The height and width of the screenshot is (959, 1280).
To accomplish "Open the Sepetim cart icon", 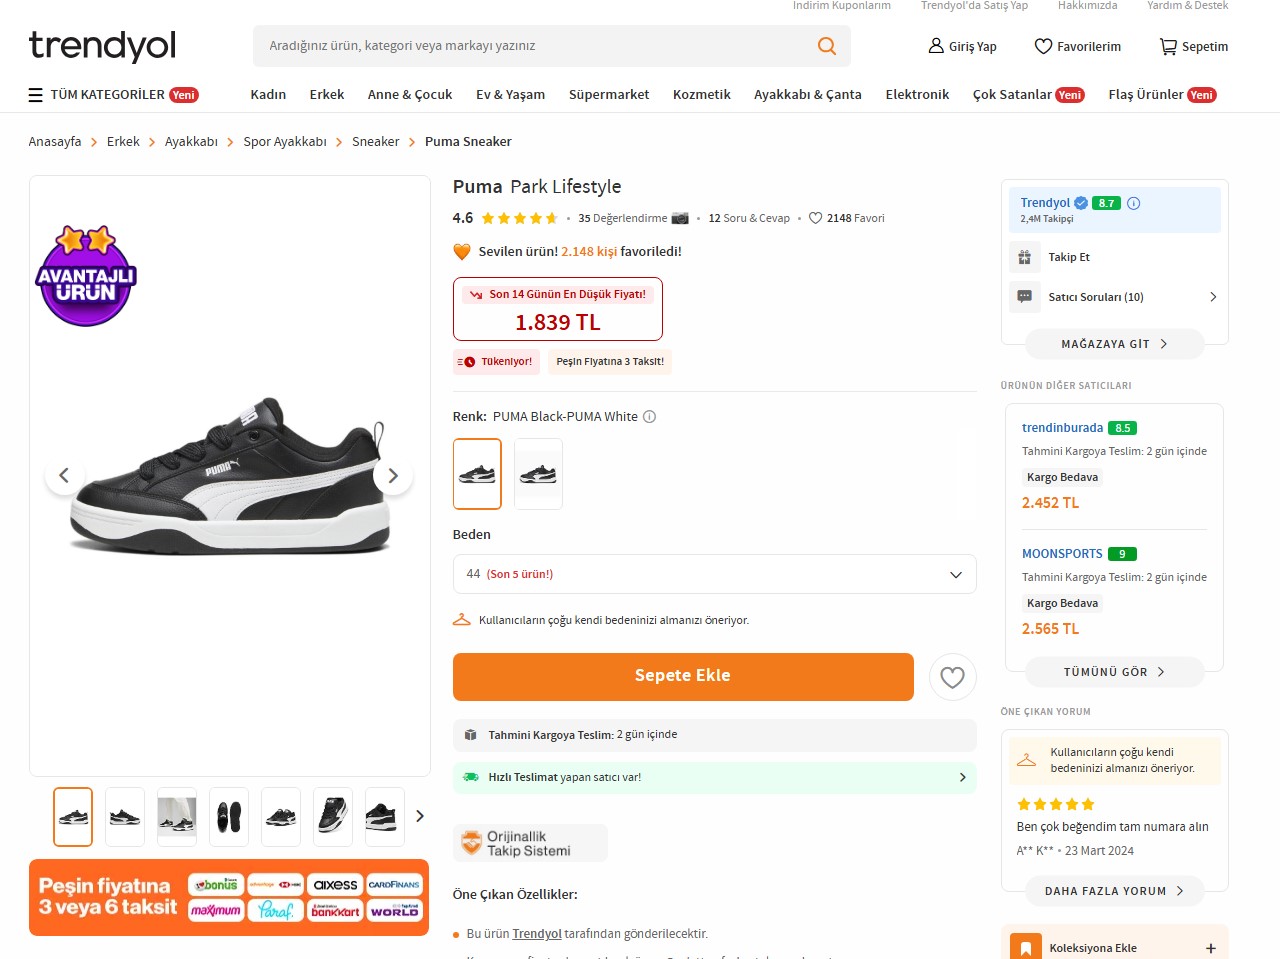I will (1168, 46).
